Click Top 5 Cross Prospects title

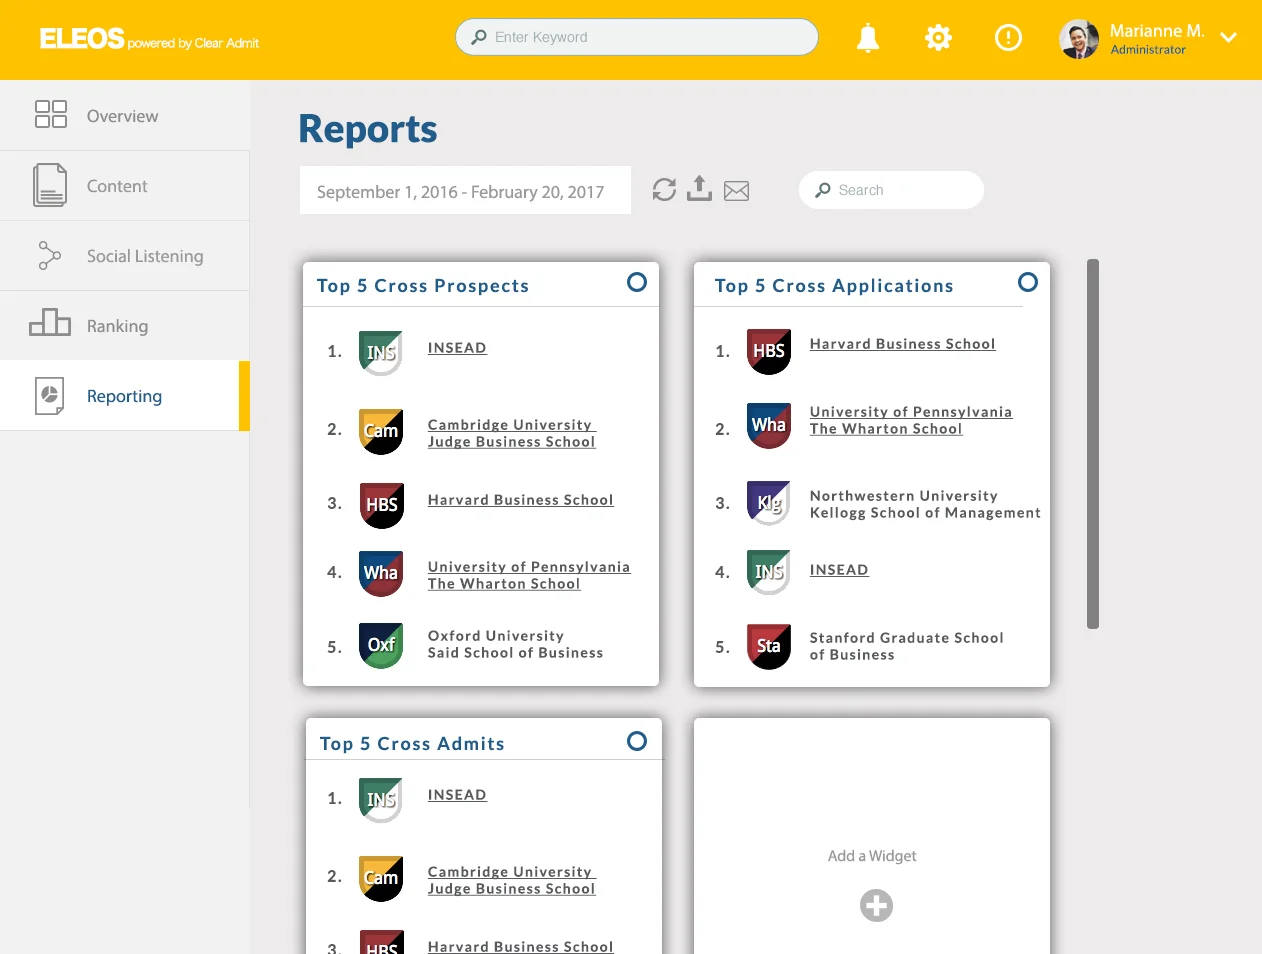pyautogui.click(x=423, y=286)
